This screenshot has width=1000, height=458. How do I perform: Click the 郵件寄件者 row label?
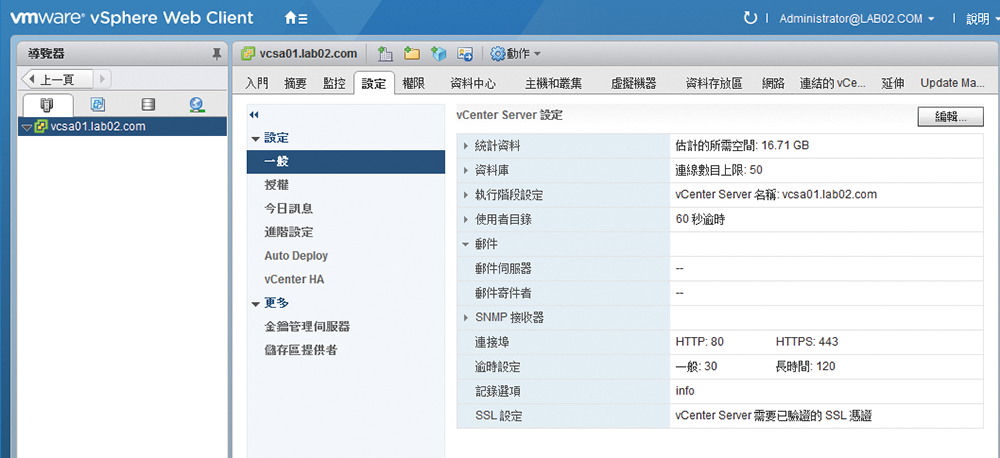pos(503,293)
